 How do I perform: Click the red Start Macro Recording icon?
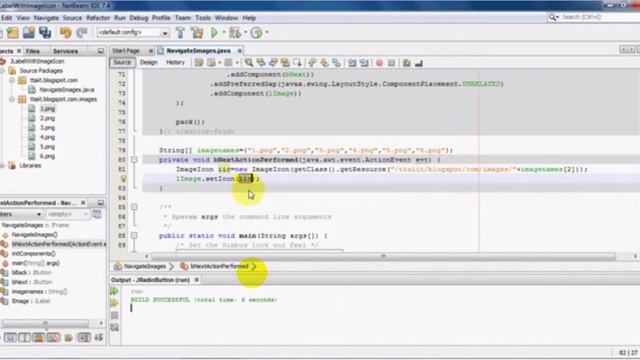[x=379, y=63]
